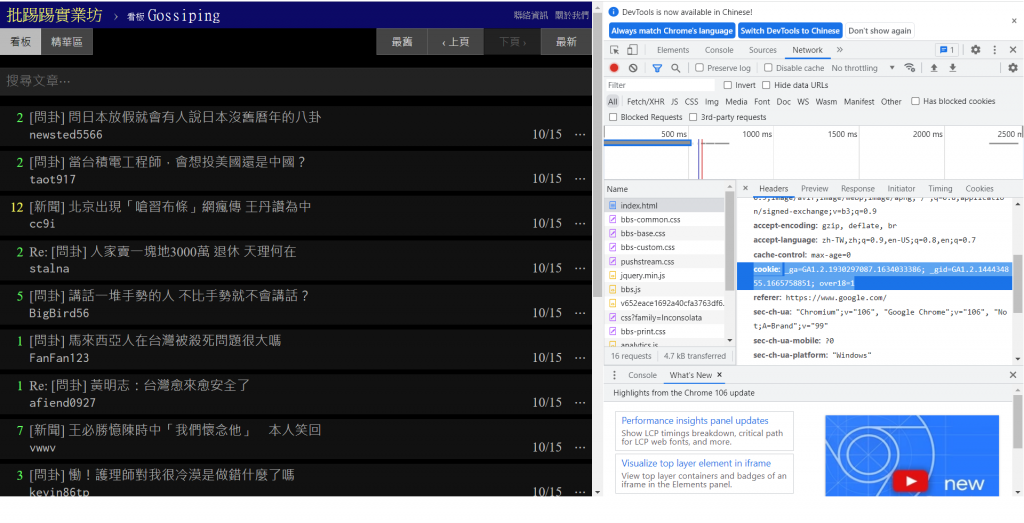
Task: Open the Response tab of request
Action: point(857,189)
